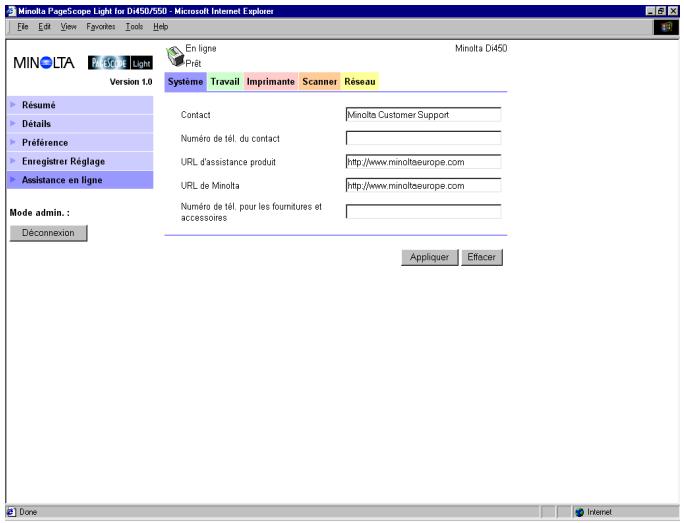Click the Contact label

[x=195, y=115]
